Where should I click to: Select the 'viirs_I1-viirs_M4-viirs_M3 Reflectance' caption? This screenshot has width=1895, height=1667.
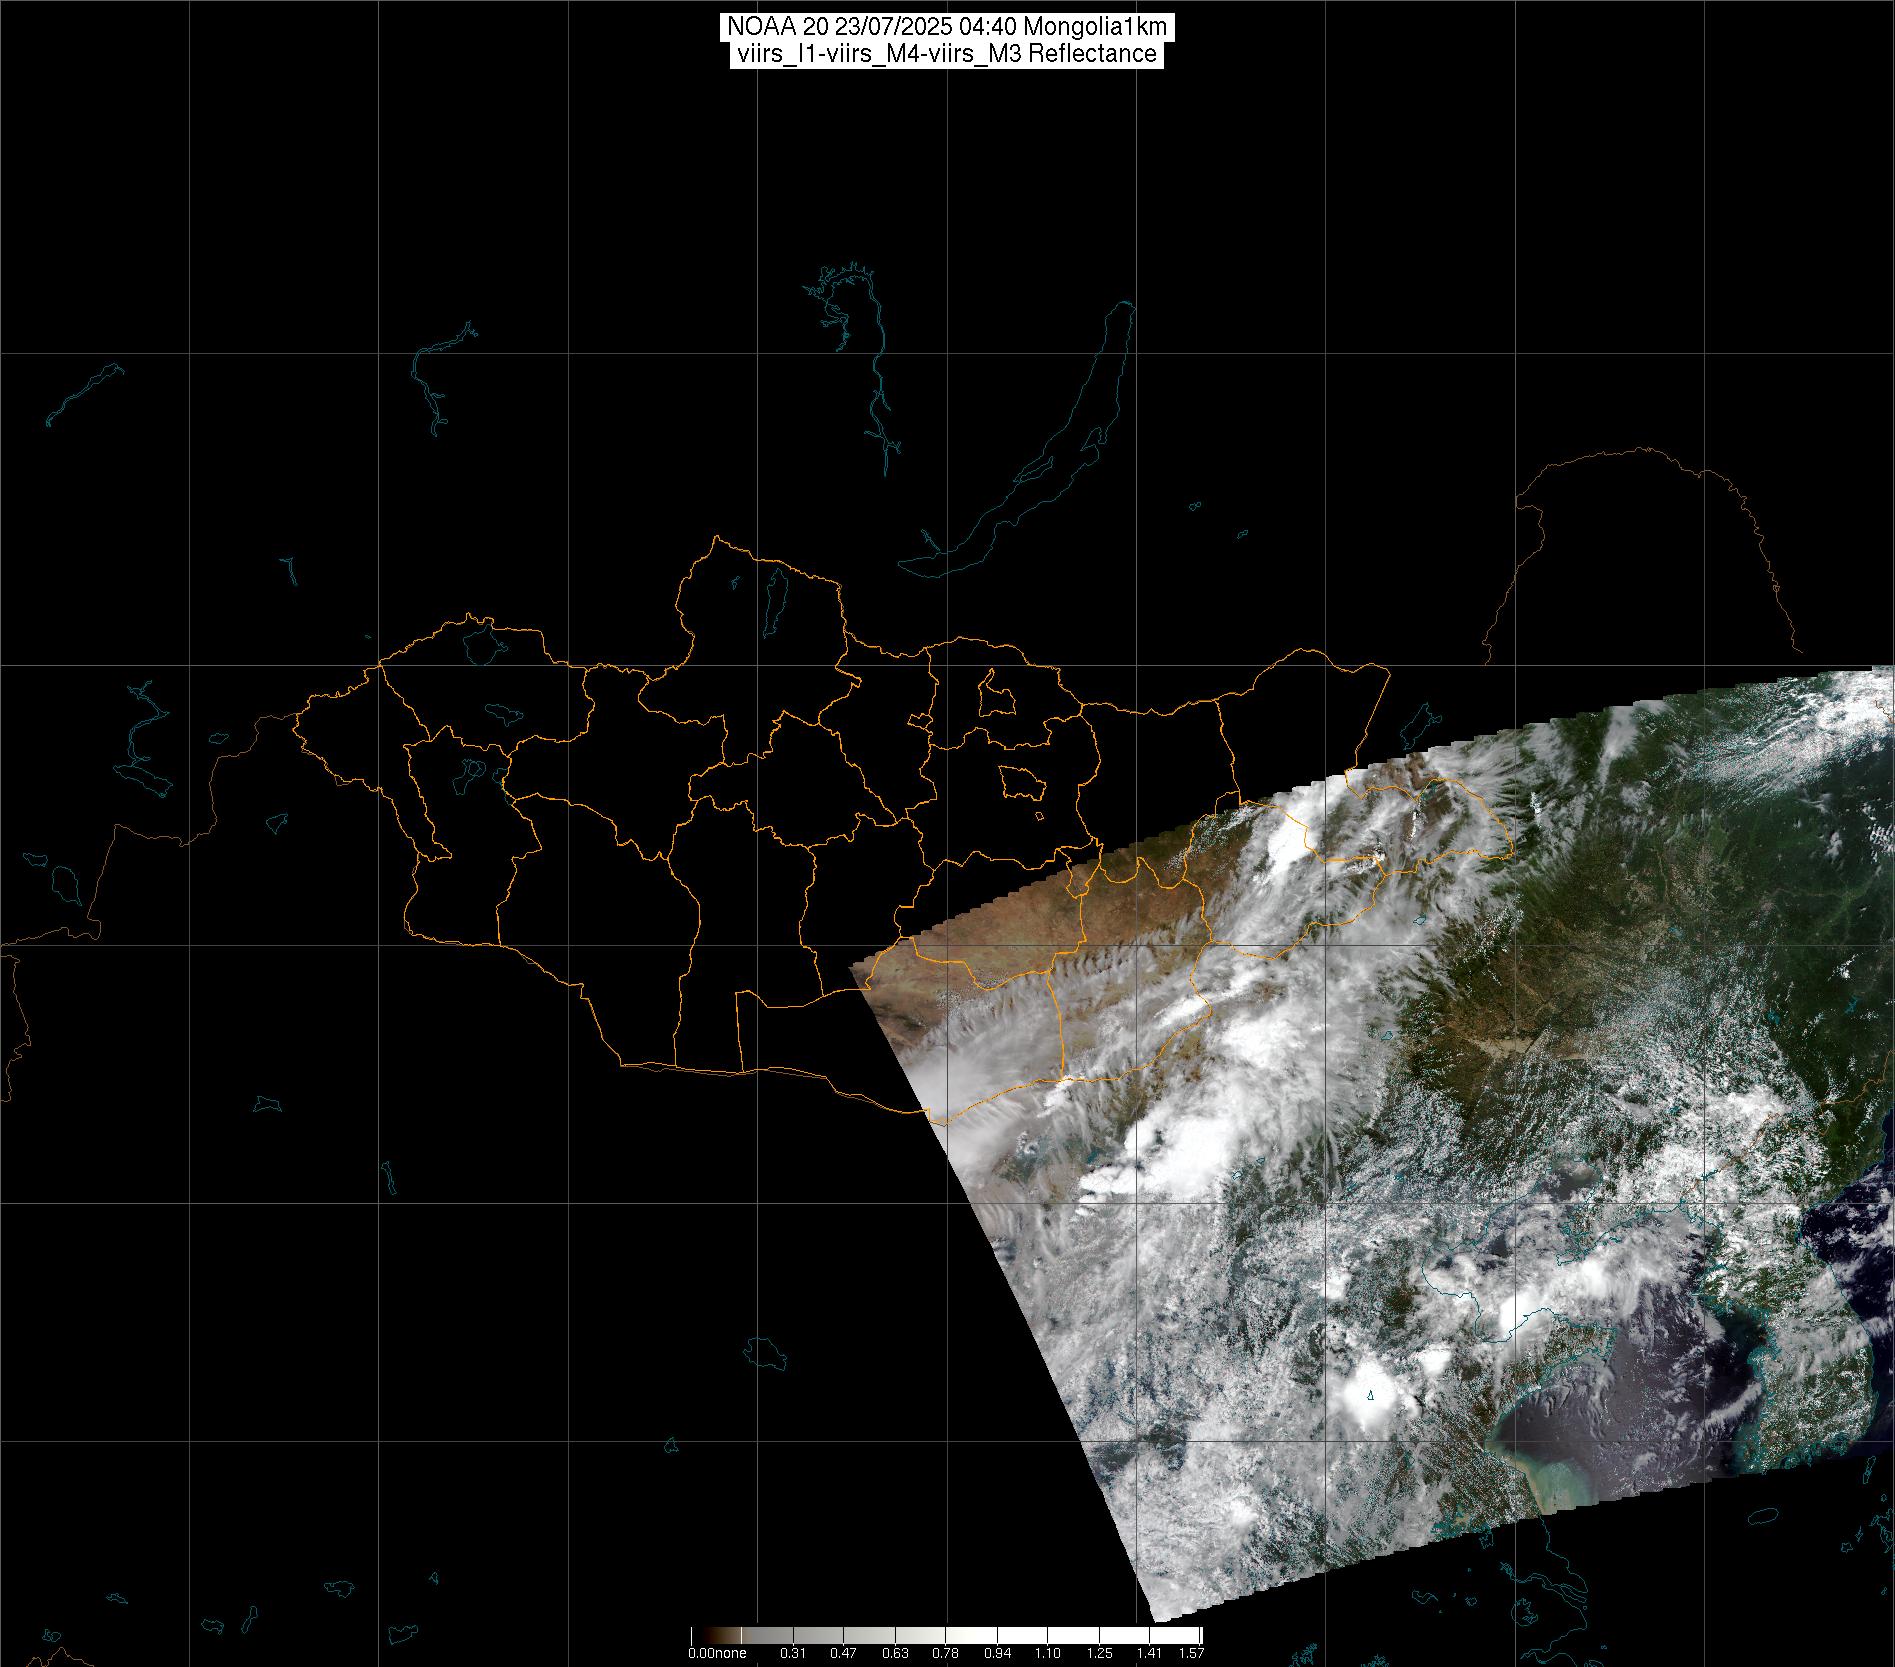(947, 54)
